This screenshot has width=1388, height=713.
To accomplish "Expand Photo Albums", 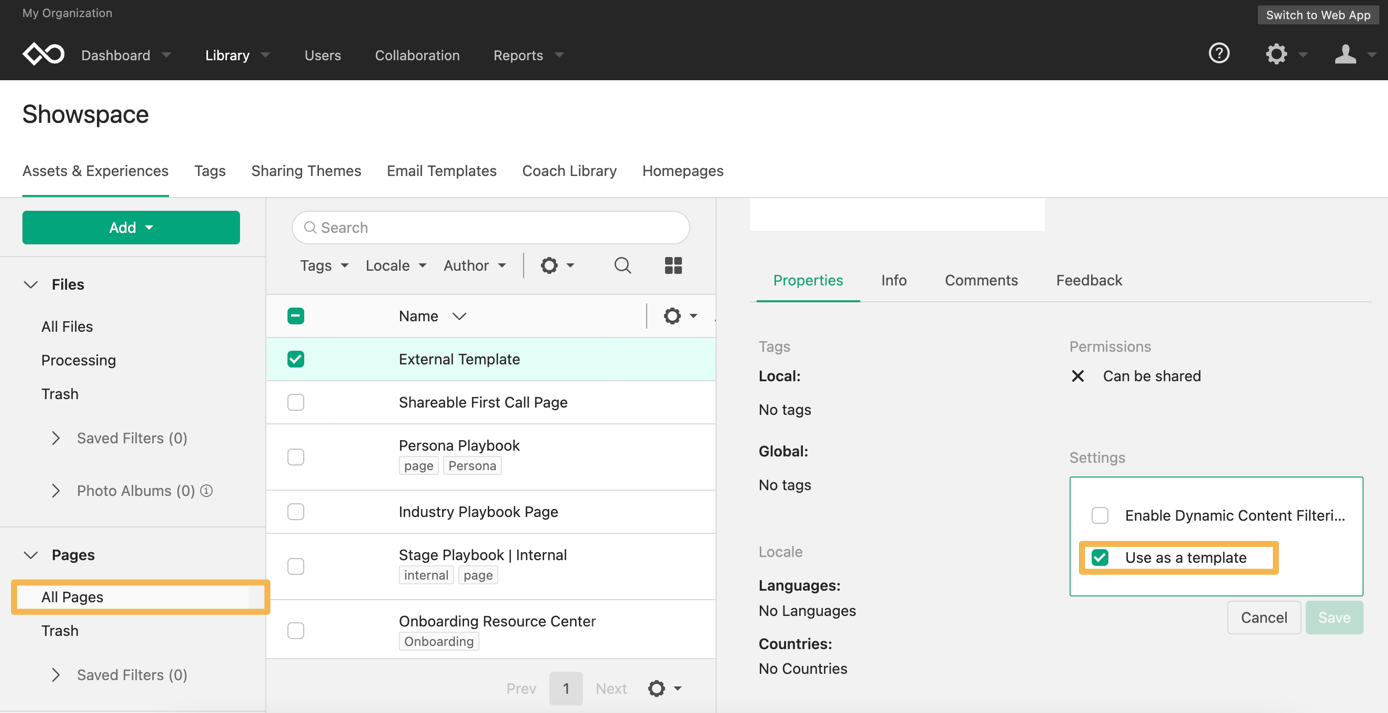I will tap(56, 491).
